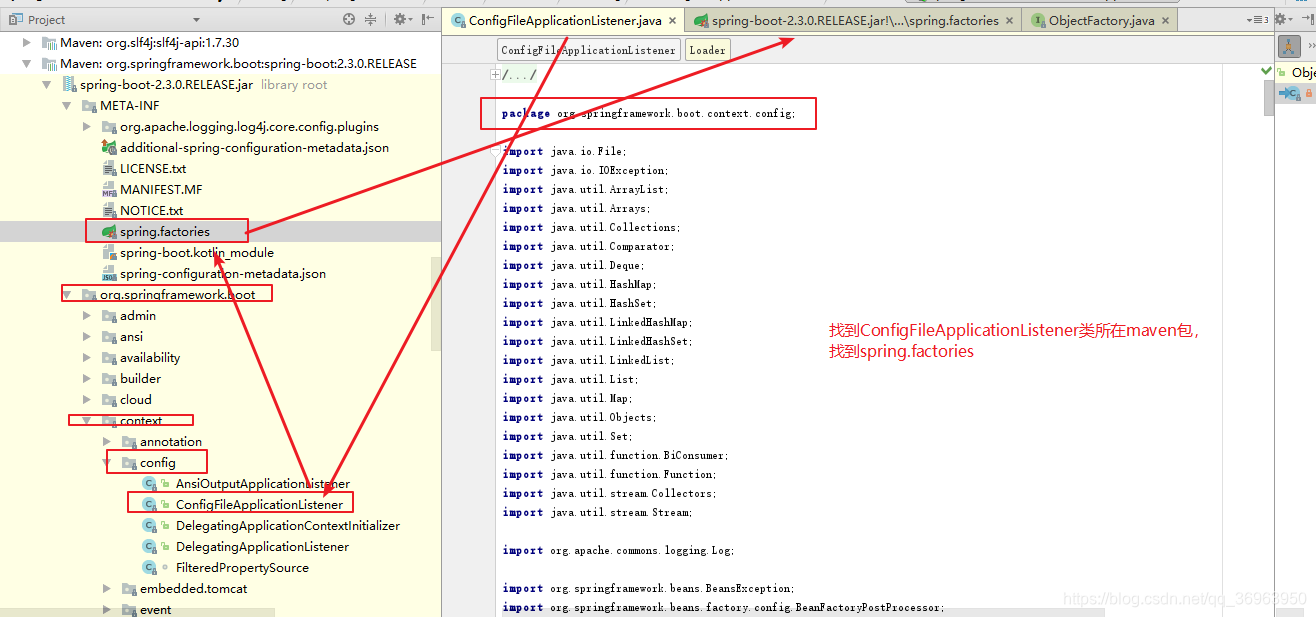Collapse the spring-boot-2.3.0.RELEASE.jar node
Viewport: 1316px width, 617px height.
click(47, 85)
